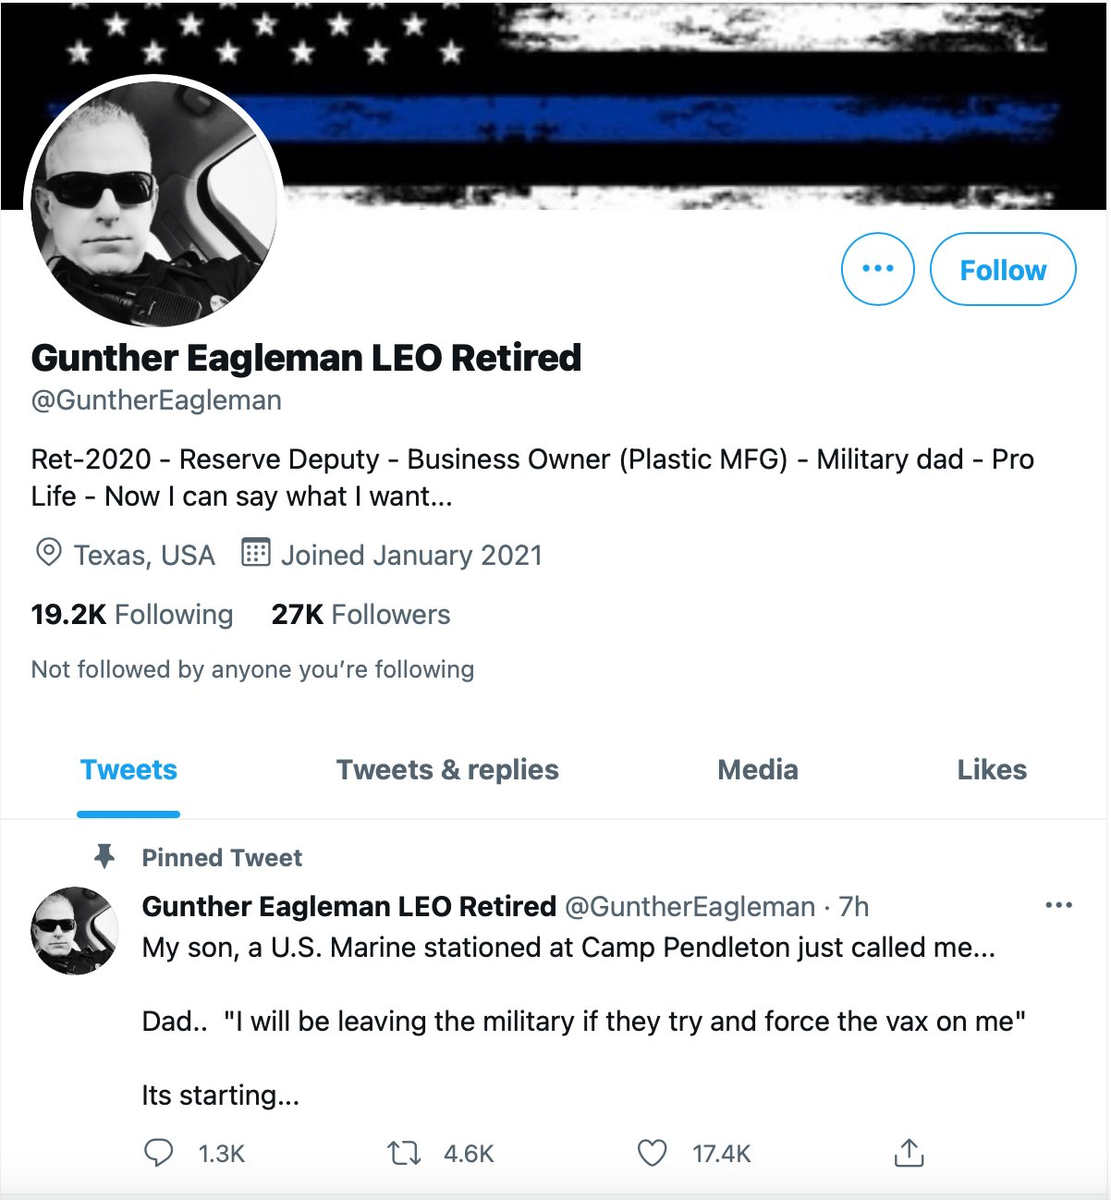Open the profile more options circle button
The width and height of the screenshot is (1111, 1200).
click(877, 269)
